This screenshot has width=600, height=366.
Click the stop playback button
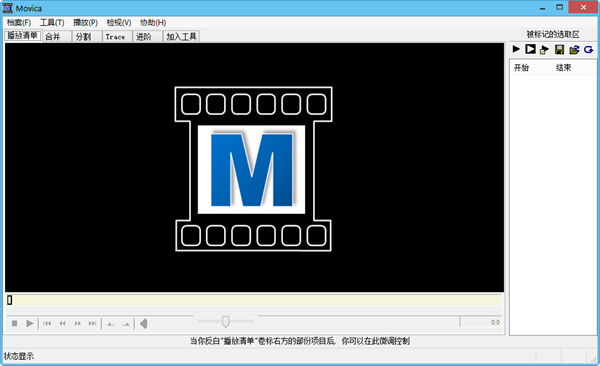pyautogui.click(x=15, y=324)
